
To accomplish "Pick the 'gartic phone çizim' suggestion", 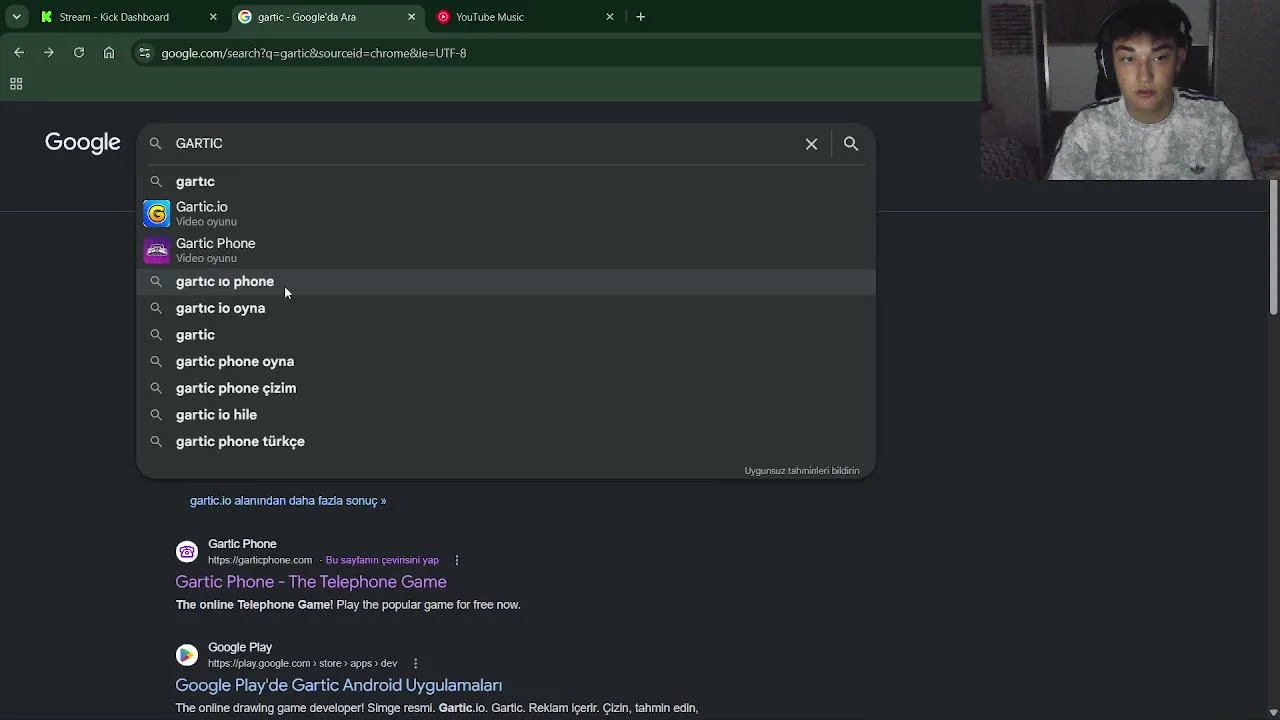I will click(506, 388).
